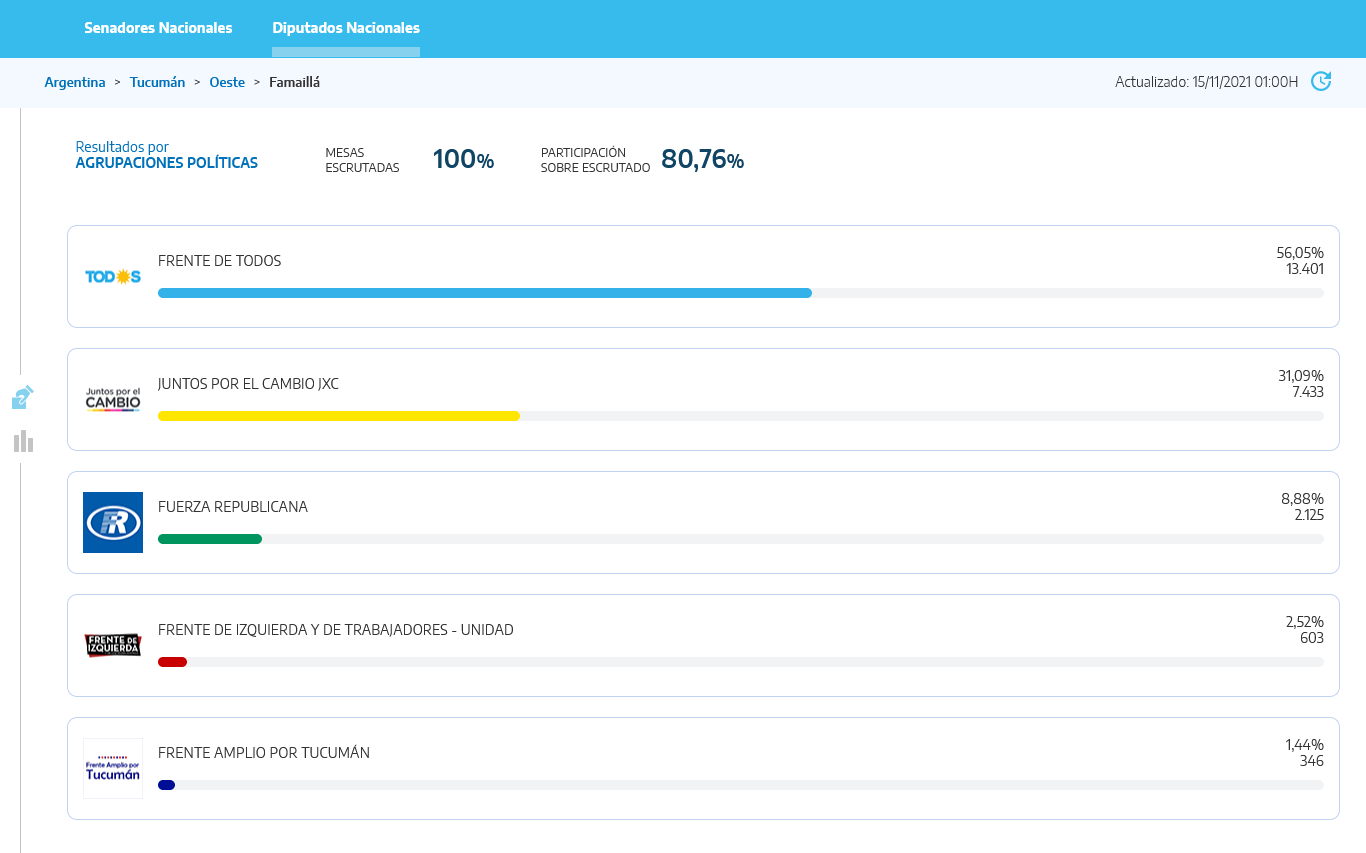1366x853 pixels.
Task: Select the FUERZA REPUBLICANA party name
Action: [233, 507]
